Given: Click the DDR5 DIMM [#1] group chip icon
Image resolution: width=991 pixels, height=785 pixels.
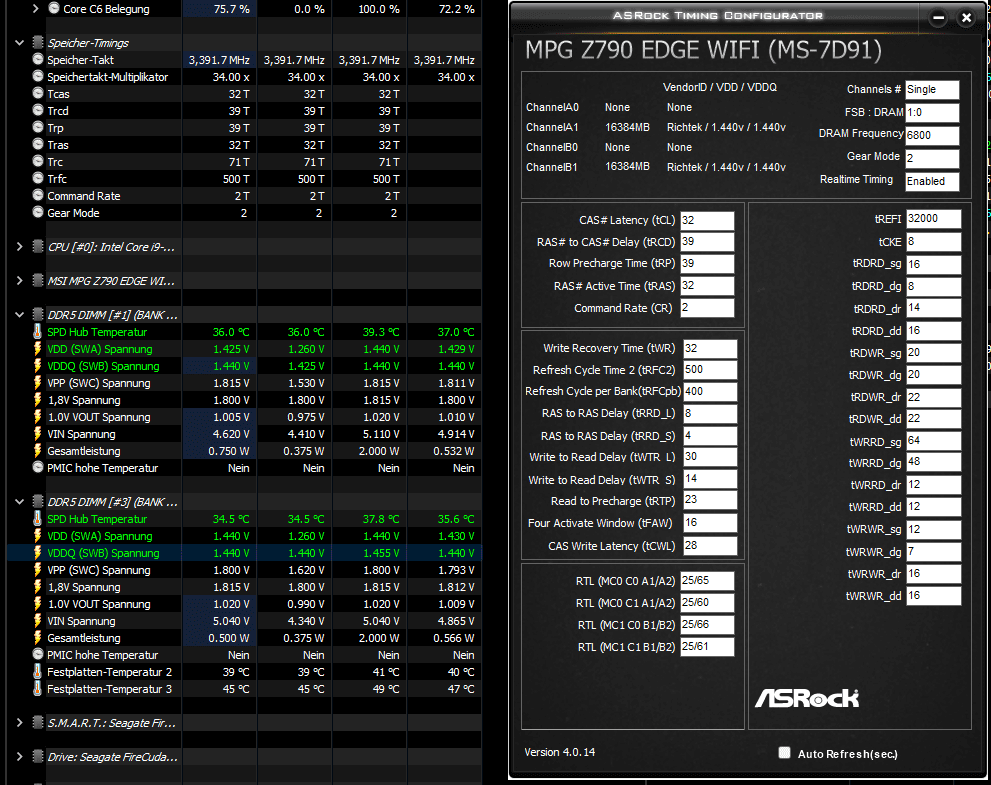Looking at the screenshot, I should [x=38, y=315].
